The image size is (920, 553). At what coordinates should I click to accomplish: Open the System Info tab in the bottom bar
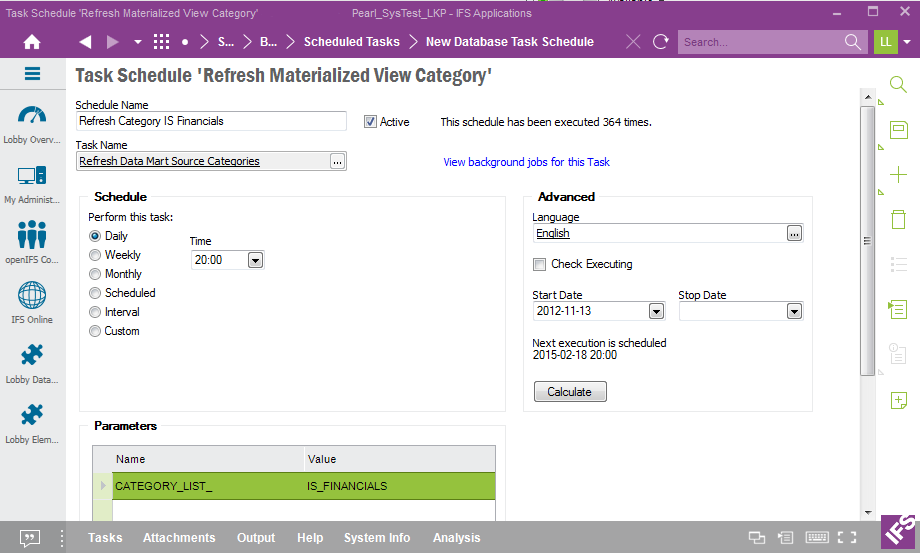point(377,538)
